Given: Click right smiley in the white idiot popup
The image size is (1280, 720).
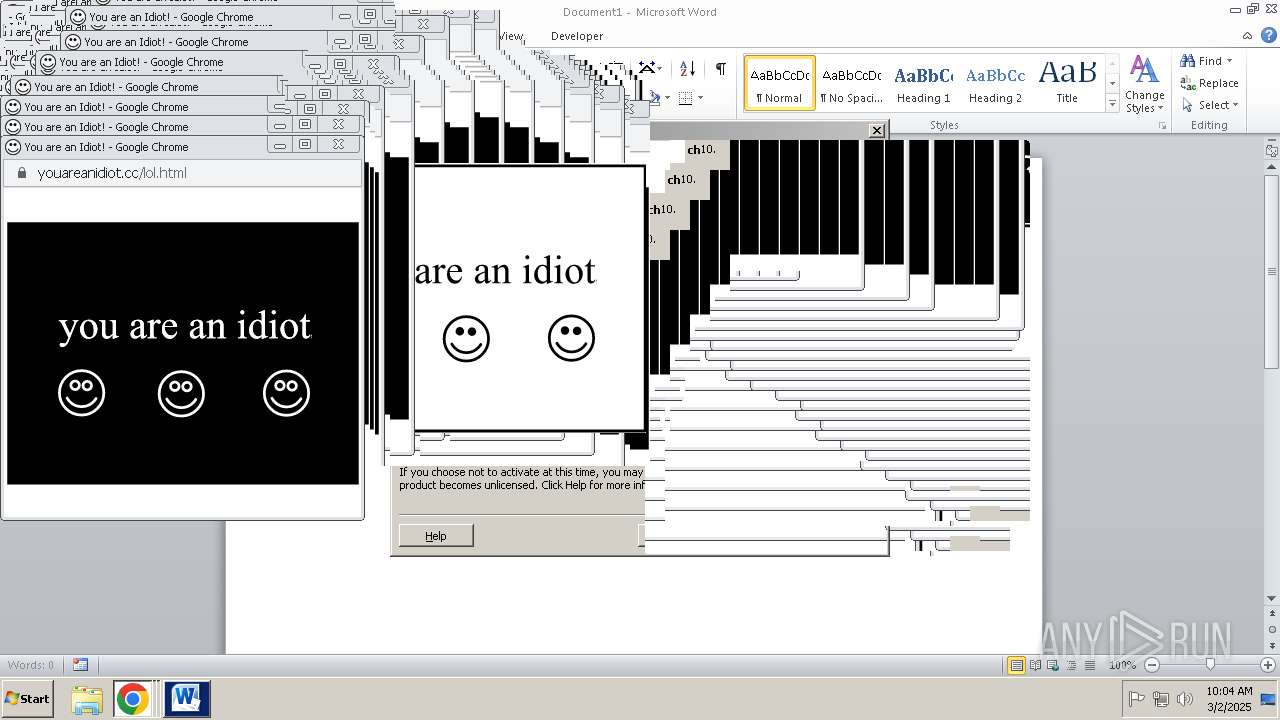Looking at the screenshot, I should (x=571, y=339).
